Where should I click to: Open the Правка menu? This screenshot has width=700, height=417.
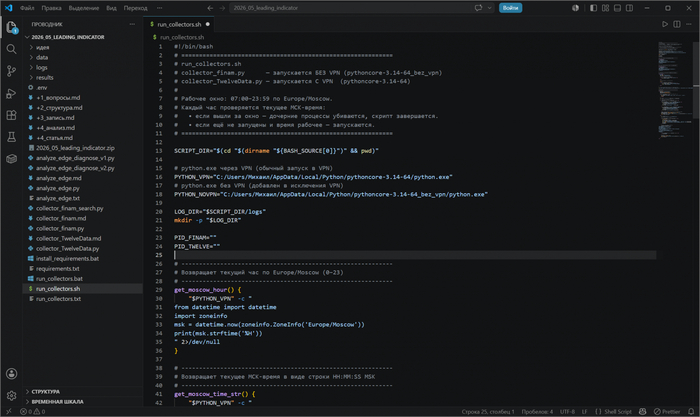[51, 8]
